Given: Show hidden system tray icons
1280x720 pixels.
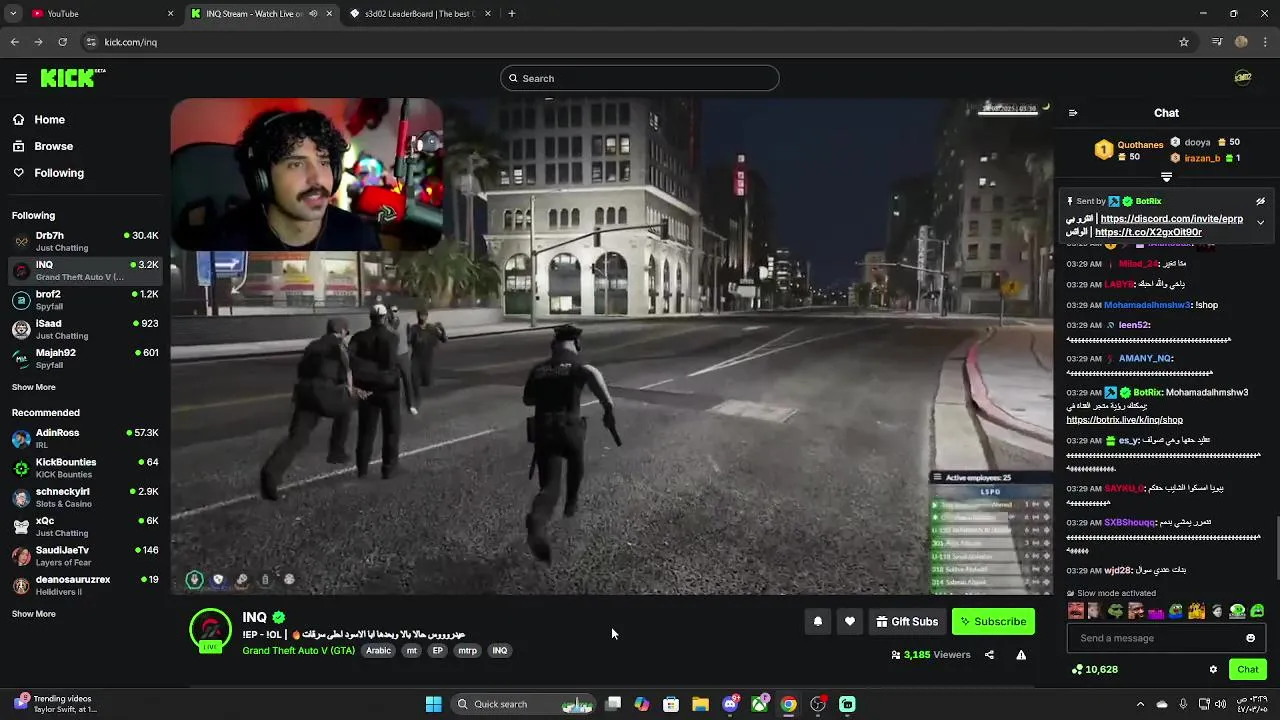Looking at the screenshot, I should [x=1140, y=704].
